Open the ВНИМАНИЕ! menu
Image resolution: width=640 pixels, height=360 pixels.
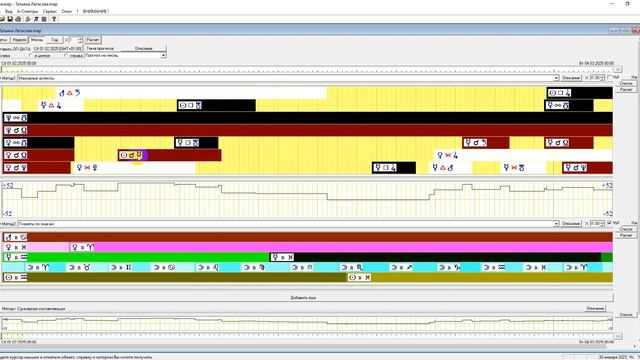tap(96, 11)
